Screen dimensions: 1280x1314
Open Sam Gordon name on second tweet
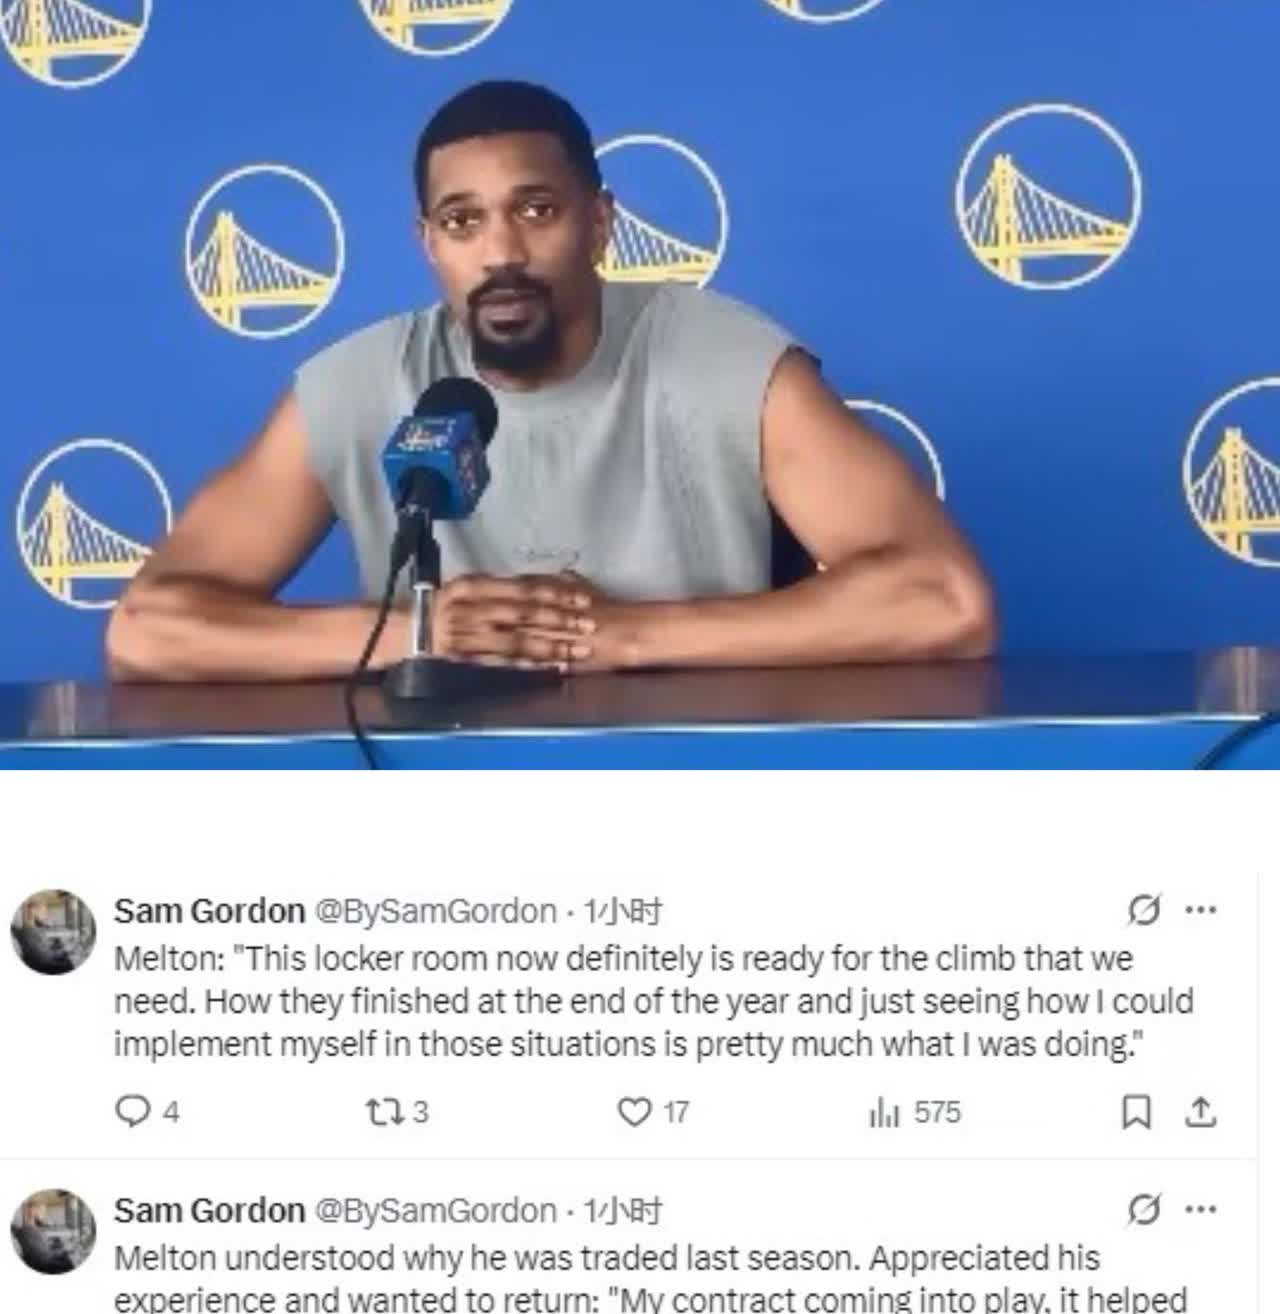click(209, 1211)
